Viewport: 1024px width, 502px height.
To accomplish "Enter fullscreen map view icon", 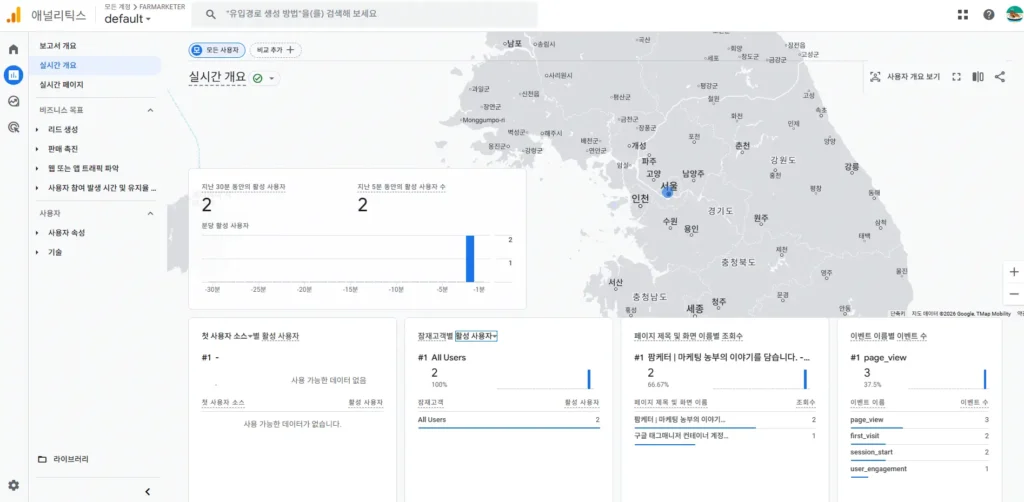I will click(x=956, y=77).
